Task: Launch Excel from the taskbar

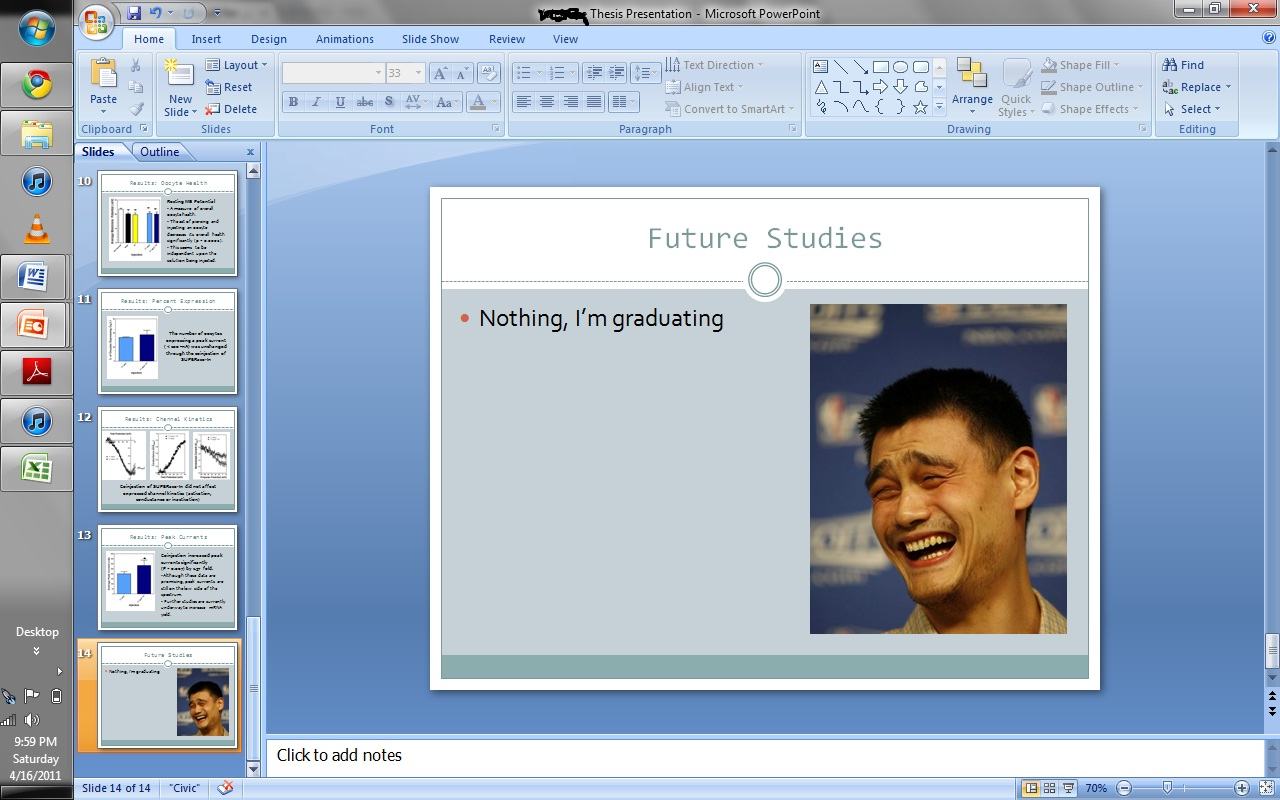Action: coord(37,467)
